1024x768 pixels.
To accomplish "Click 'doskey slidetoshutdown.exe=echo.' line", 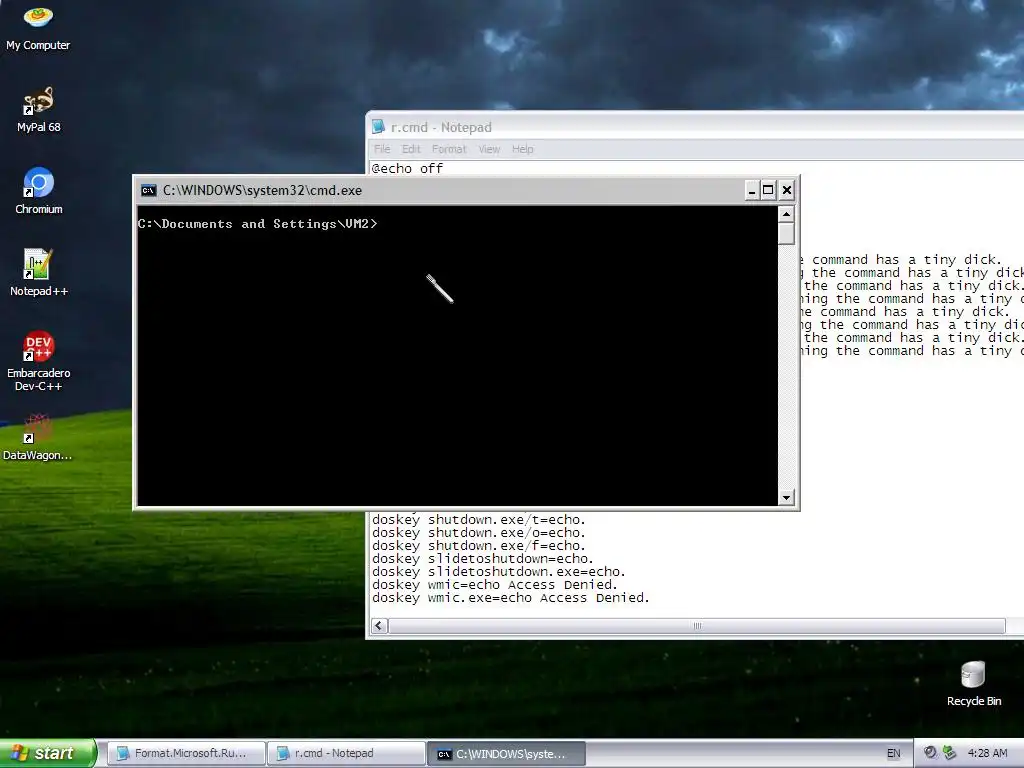I will (499, 572).
